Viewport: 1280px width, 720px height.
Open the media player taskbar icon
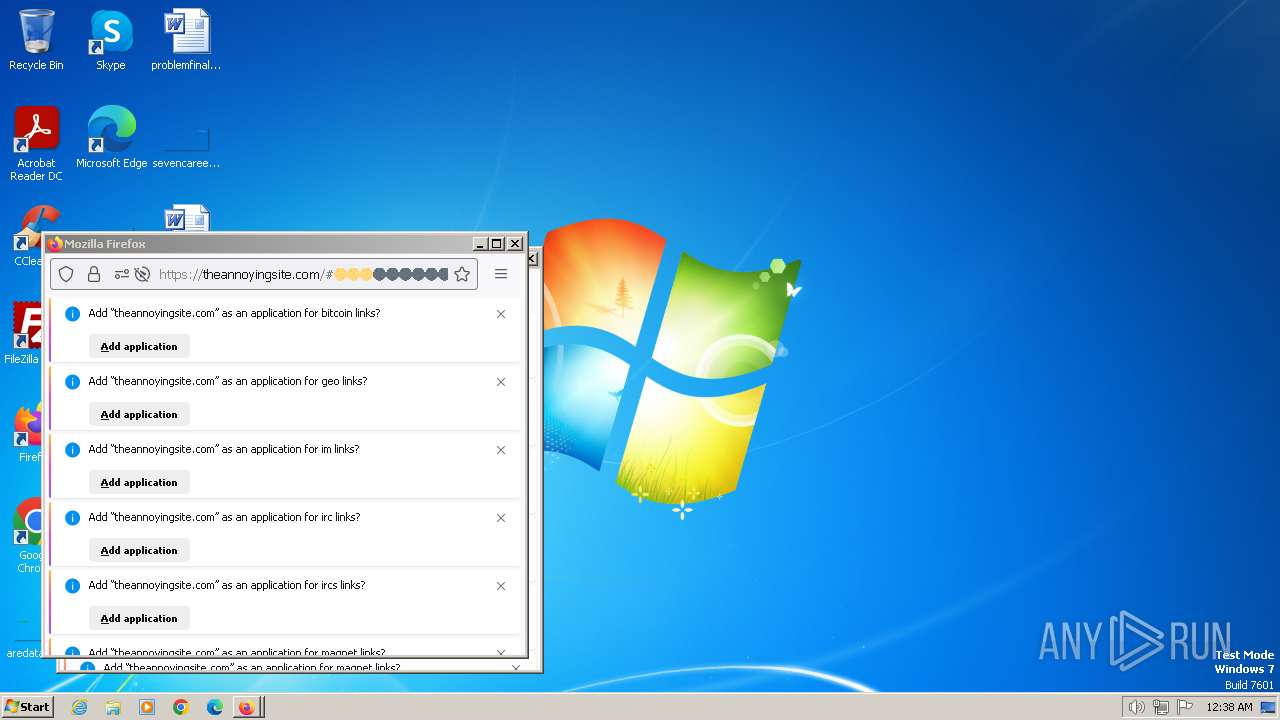coord(147,707)
